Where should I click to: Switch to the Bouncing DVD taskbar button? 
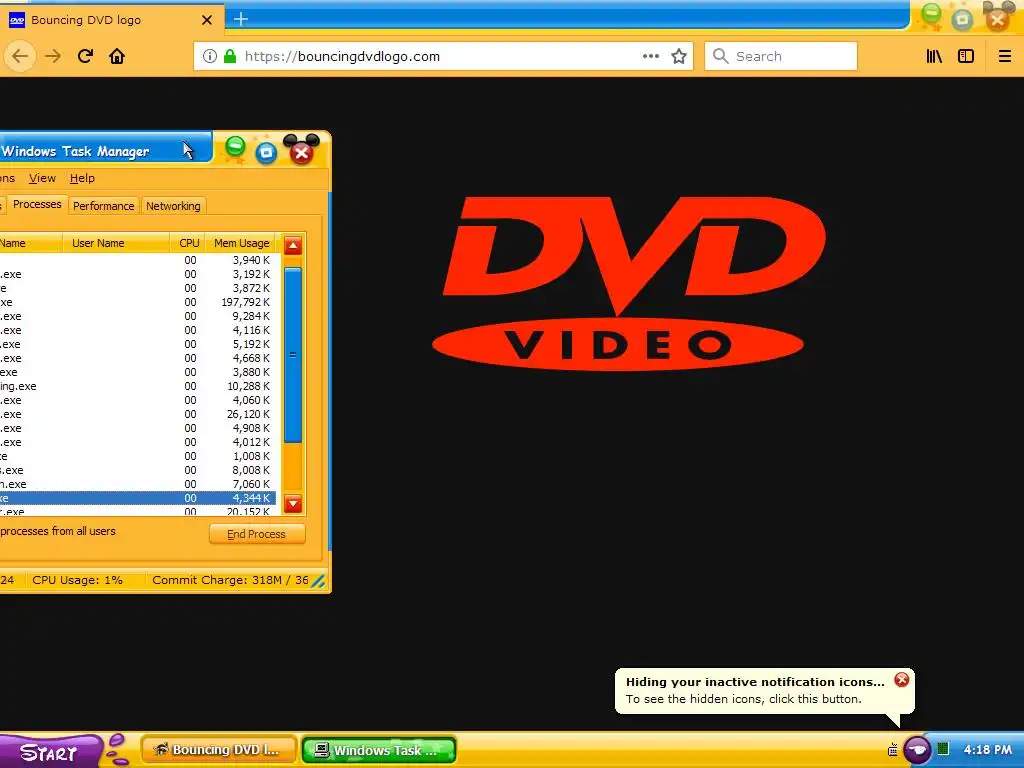[219, 750]
